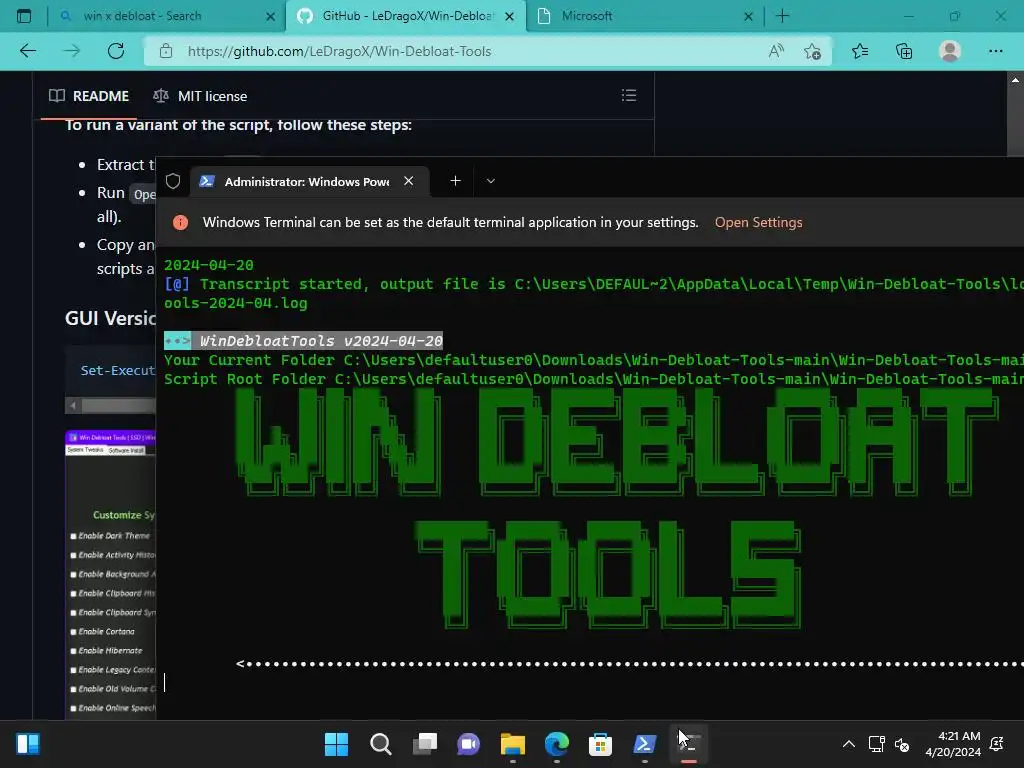Click the terminal info warning icon
This screenshot has height=768, width=1024.
(180, 223)
